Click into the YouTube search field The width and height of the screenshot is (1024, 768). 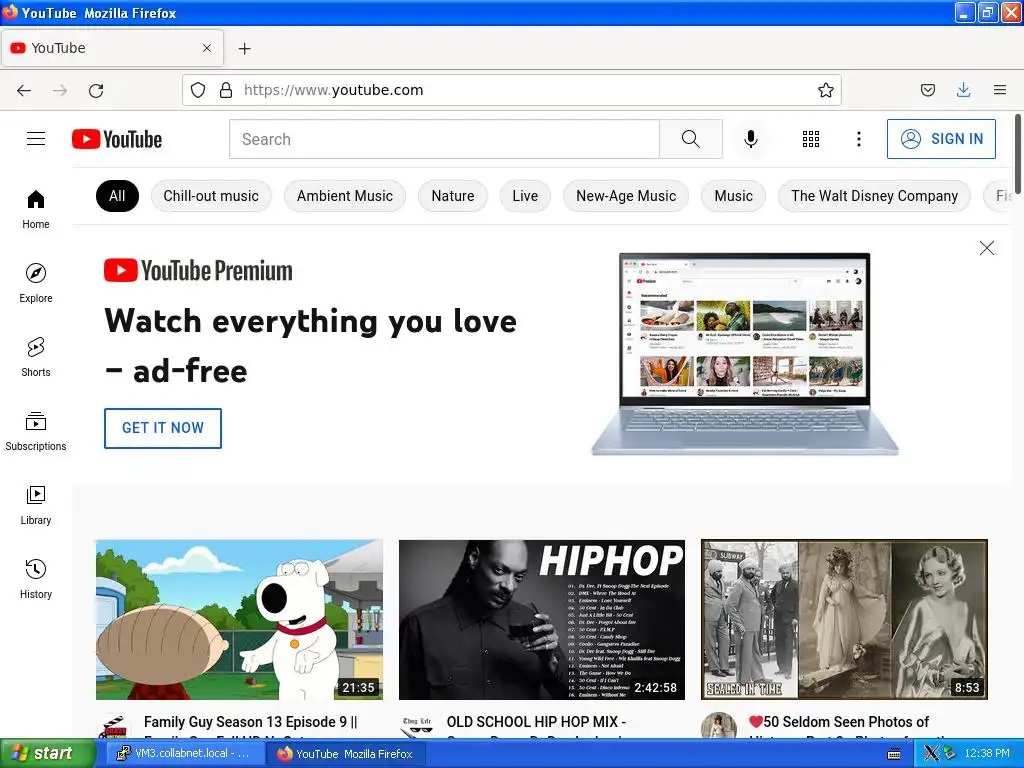pos(444,138)
